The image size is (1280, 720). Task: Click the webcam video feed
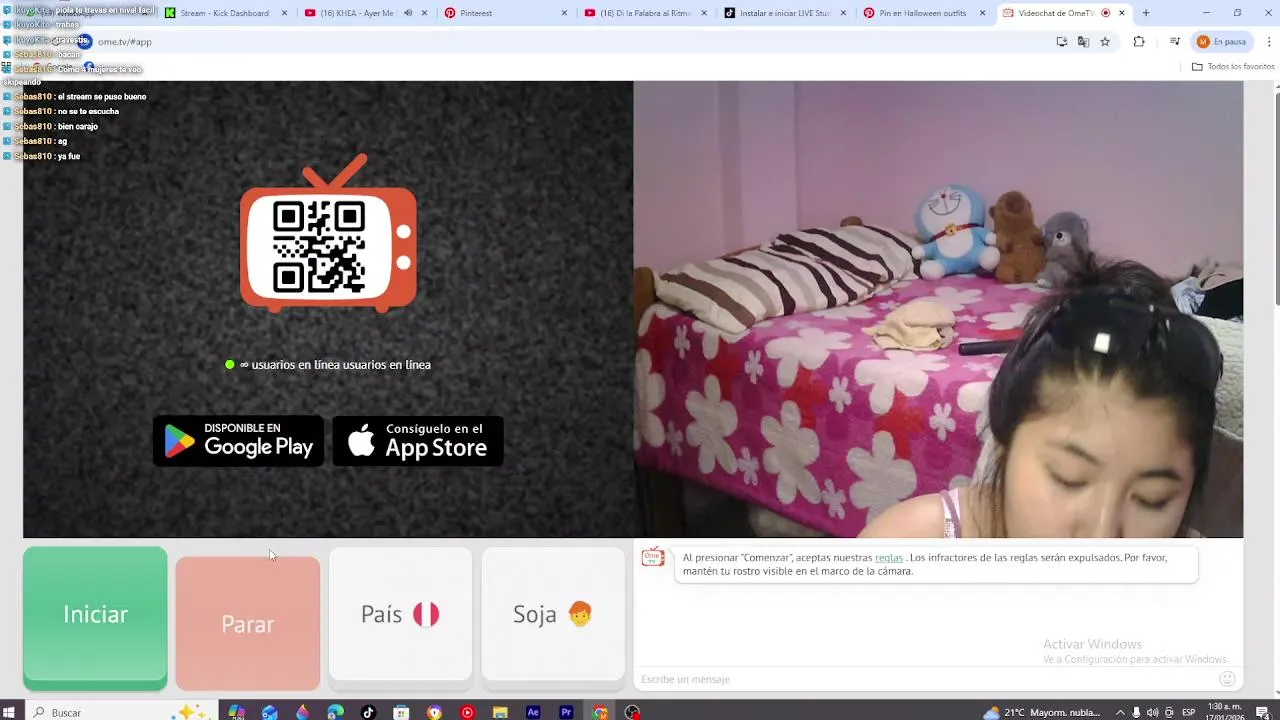(x=938, y=309)
